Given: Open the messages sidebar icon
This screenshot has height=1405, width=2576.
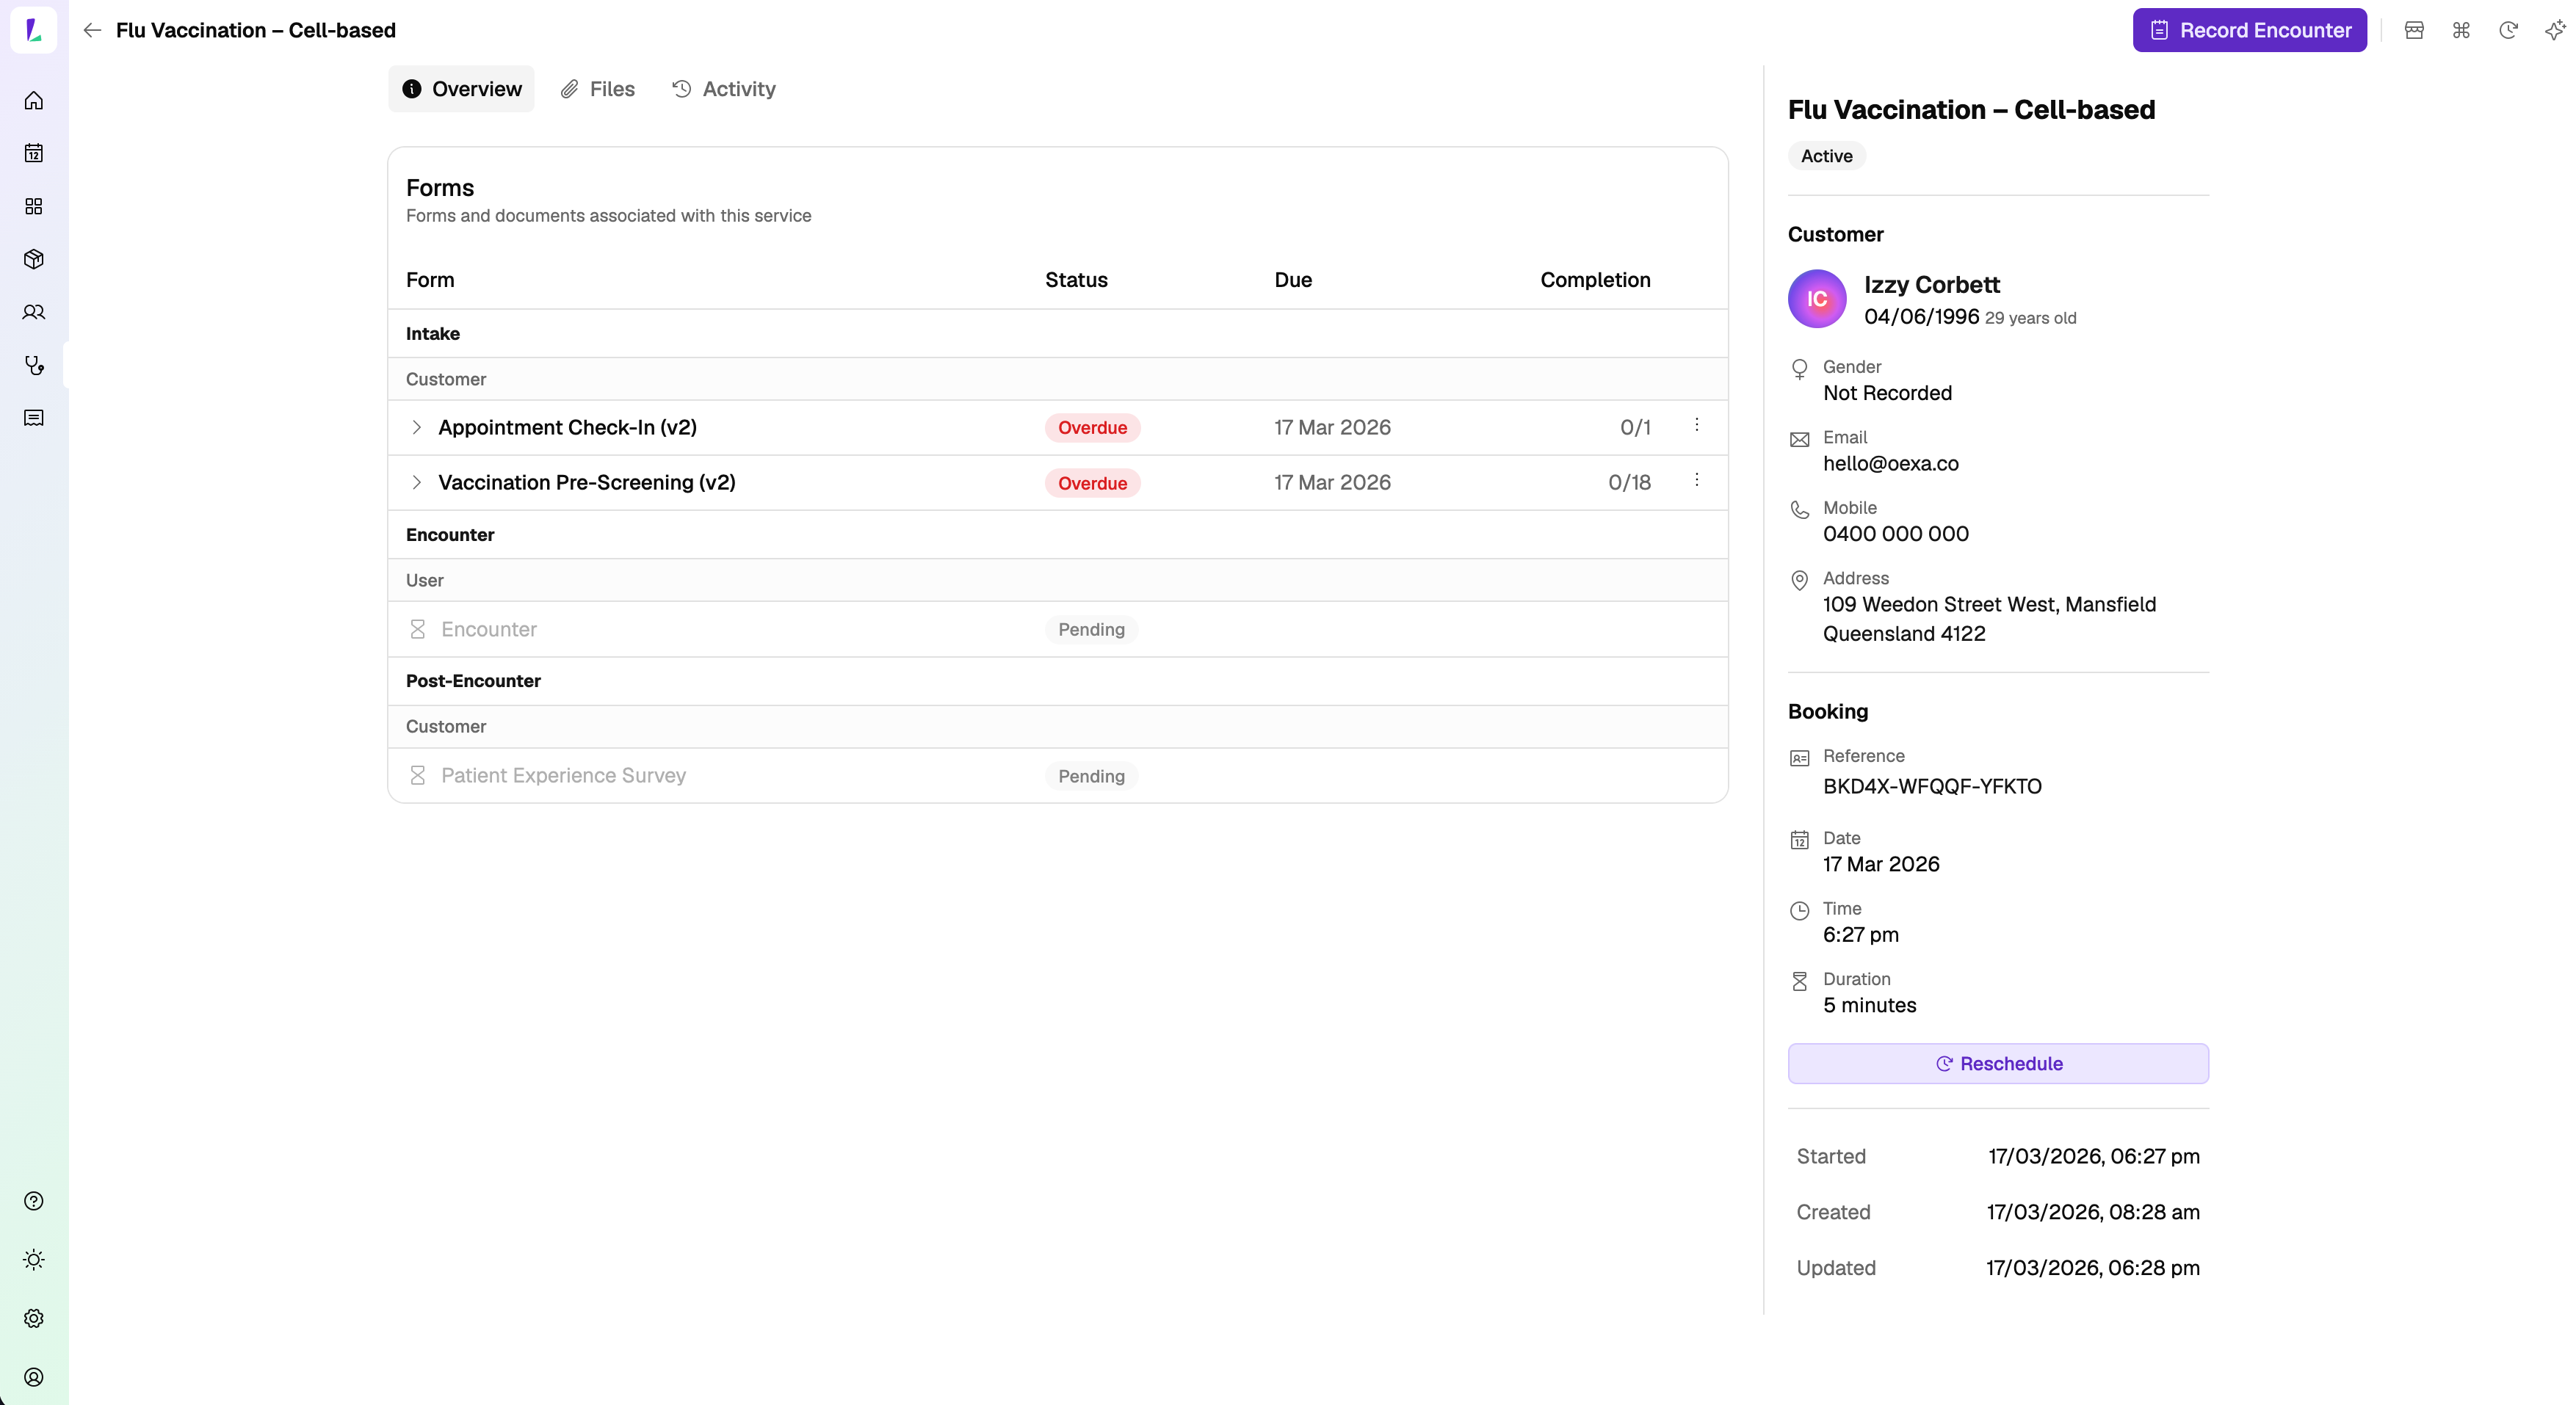Looking at the screenshot, I should [x=34, y=418].
